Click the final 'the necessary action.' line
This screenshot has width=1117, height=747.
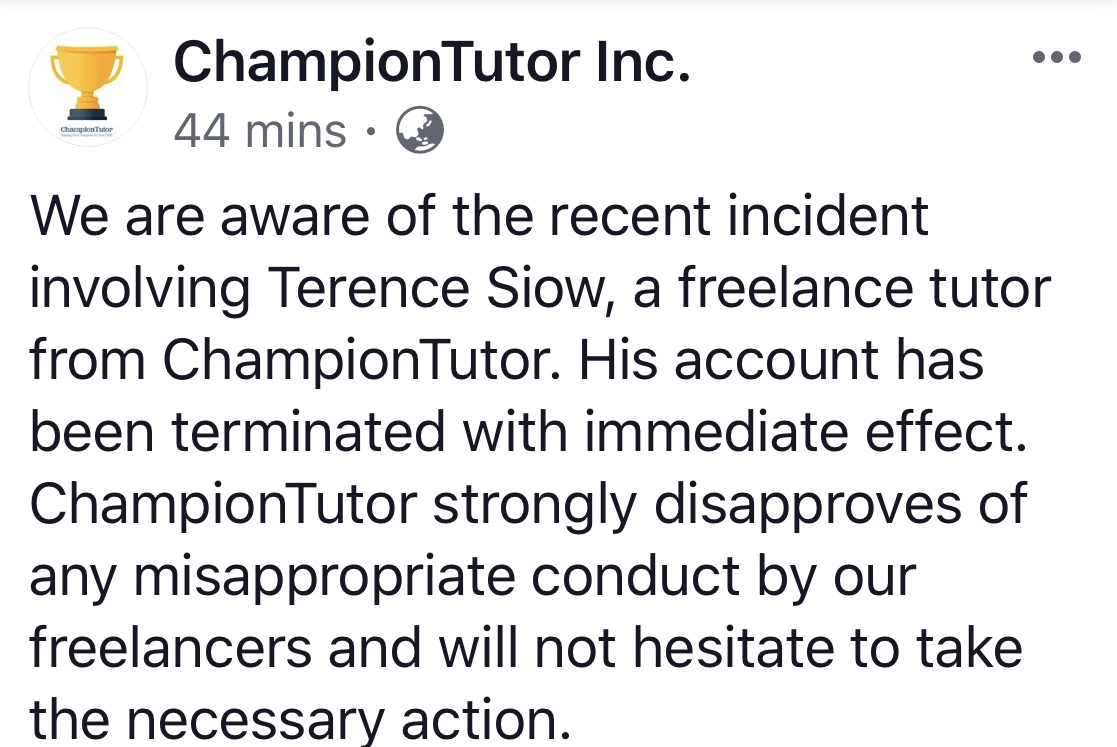[301, 719]
